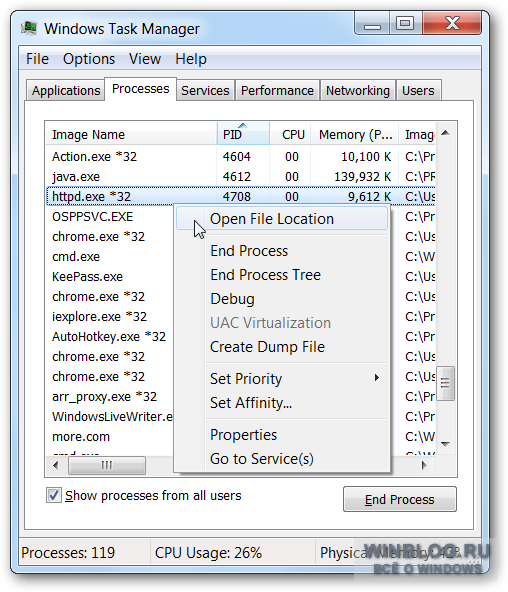
Task: Click the End Process button
Action: coord(400,499)
